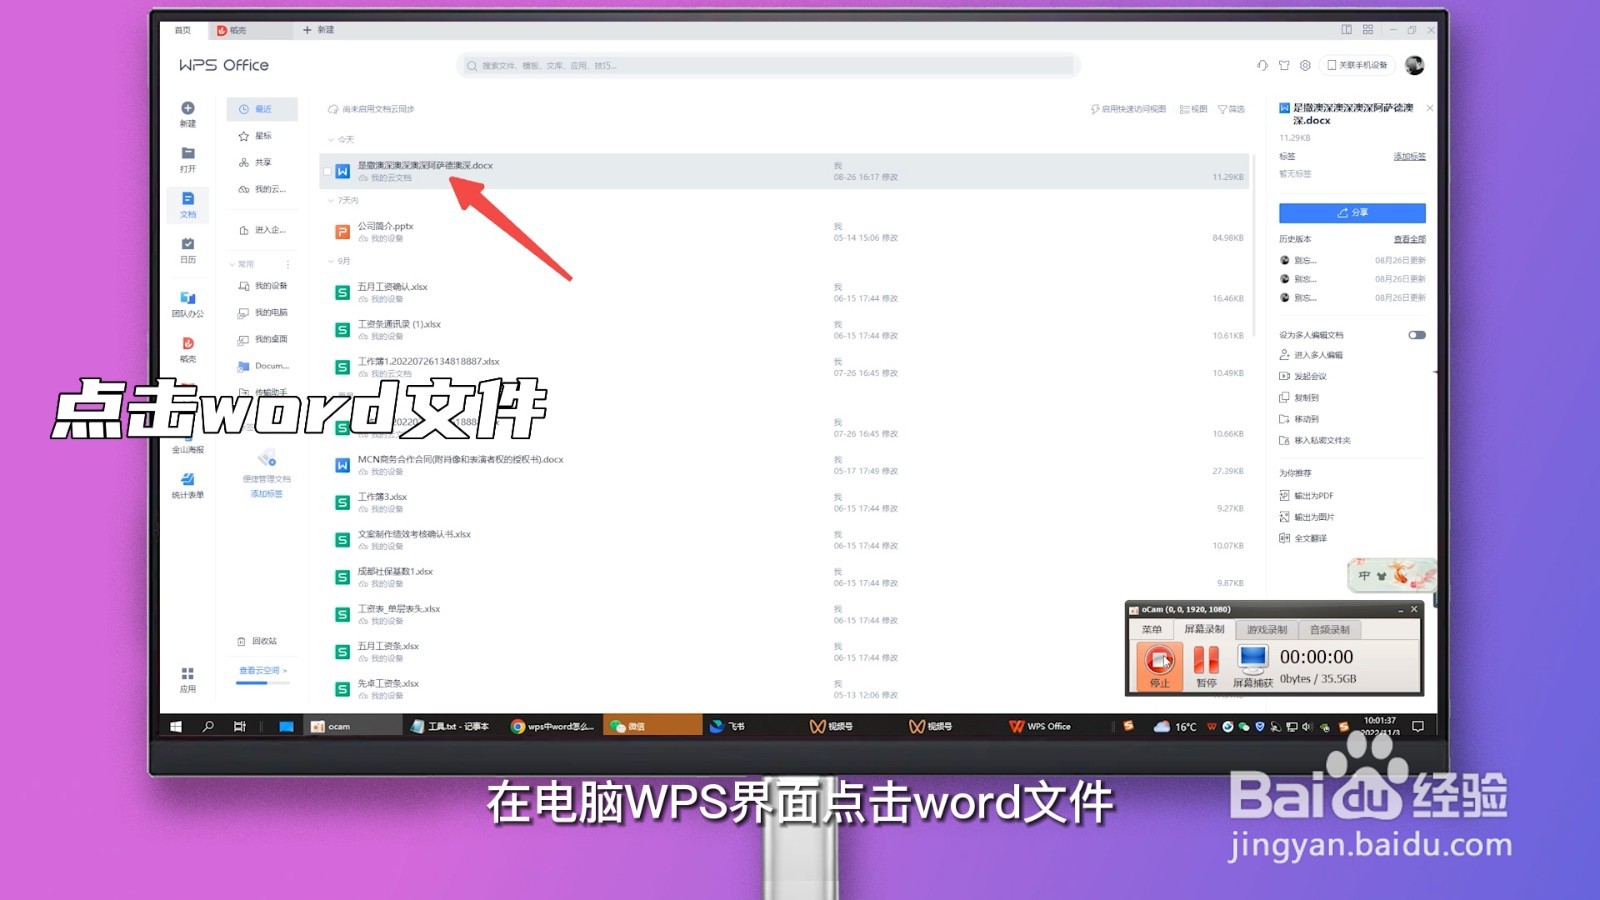Viewport: 1600px width, 900px height.
Task: Click 输出为PDF in the right panel
Action: coord(1313,495)
